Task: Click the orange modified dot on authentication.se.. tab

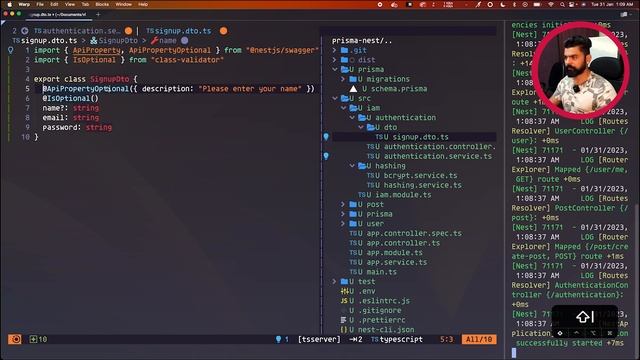Action: point(129,31)
